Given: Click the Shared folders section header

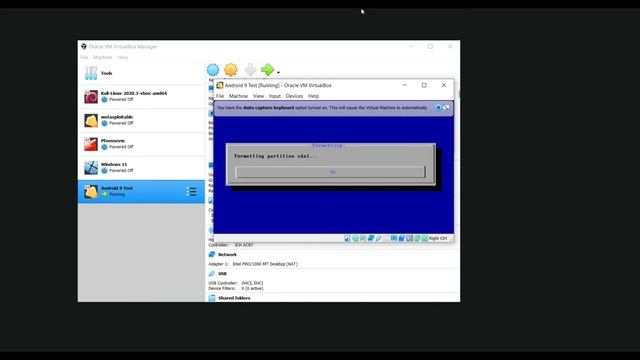Looking at the screenshot, I should pos(234,298).
